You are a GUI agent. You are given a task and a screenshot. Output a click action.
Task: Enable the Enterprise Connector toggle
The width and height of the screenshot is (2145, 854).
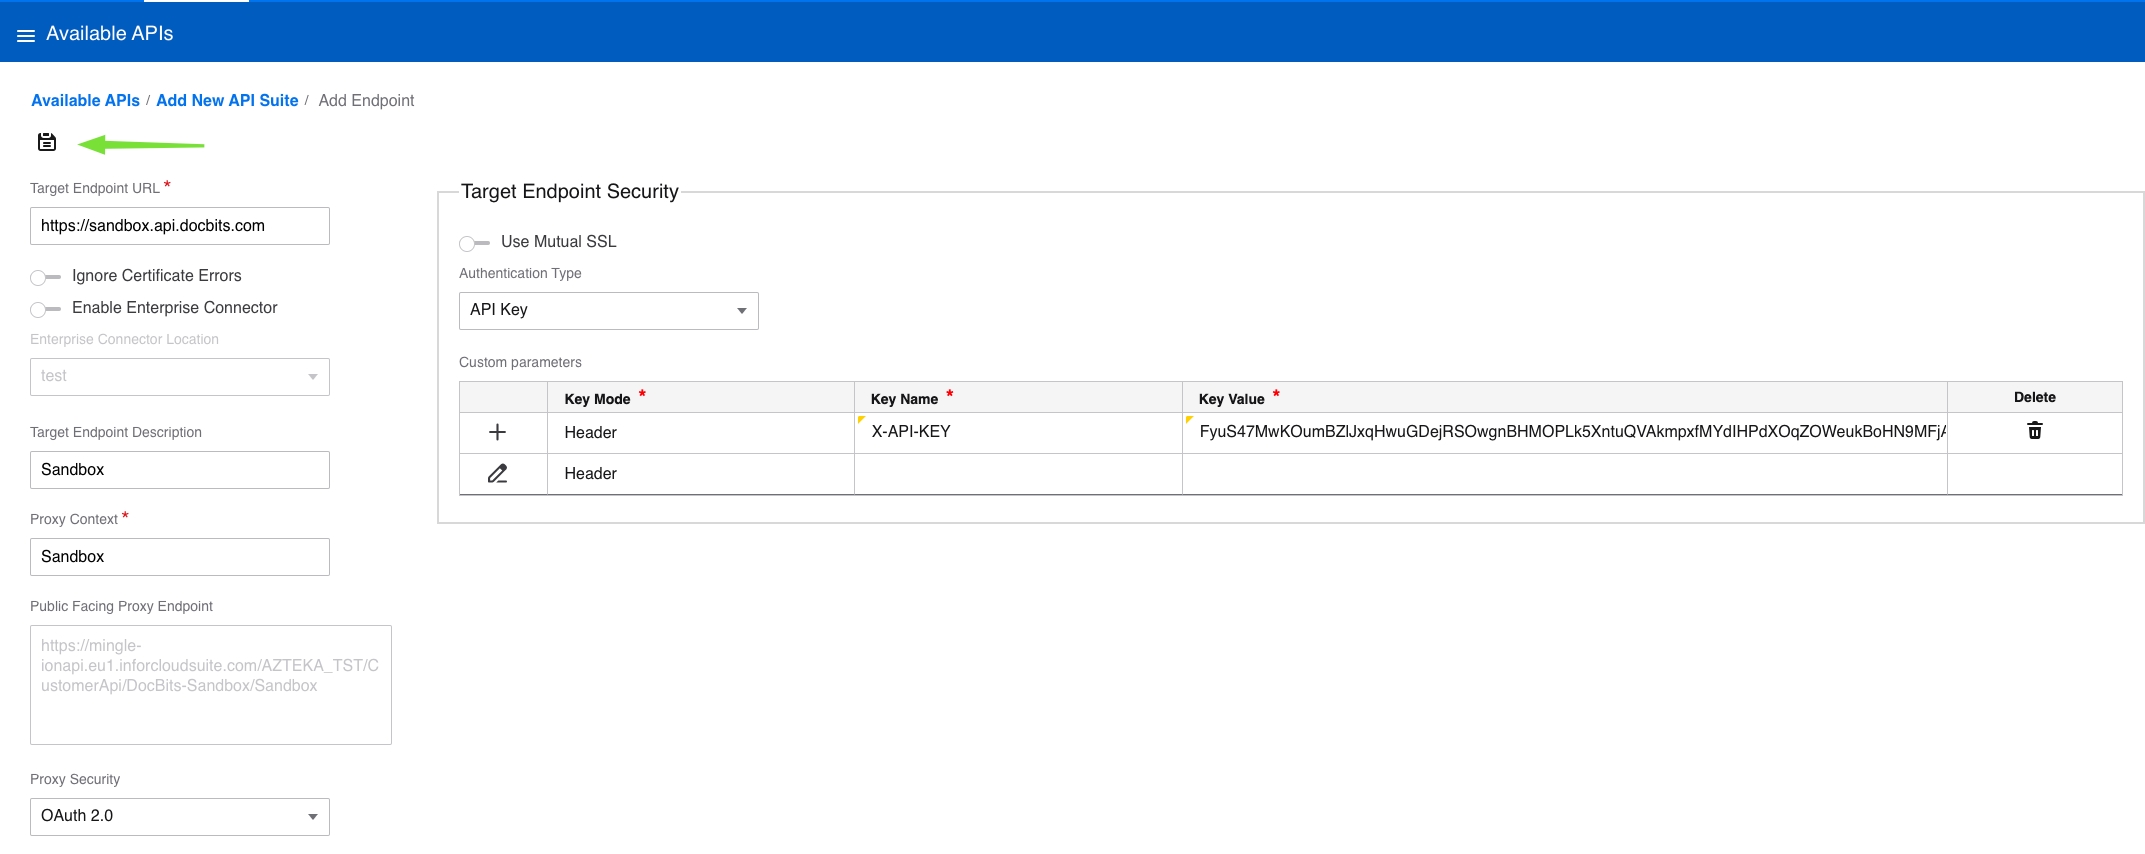46,309
